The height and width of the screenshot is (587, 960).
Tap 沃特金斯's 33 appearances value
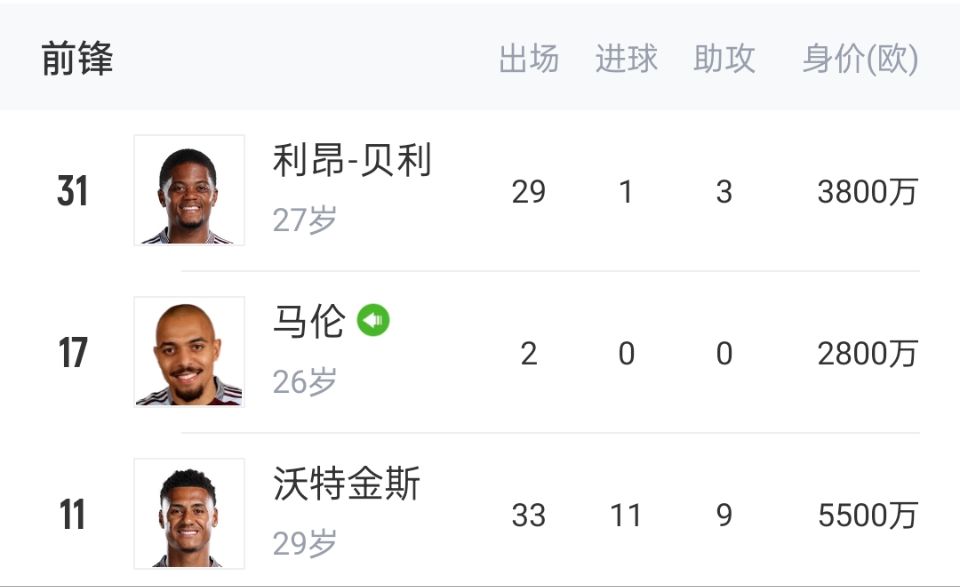click(528, 515)
